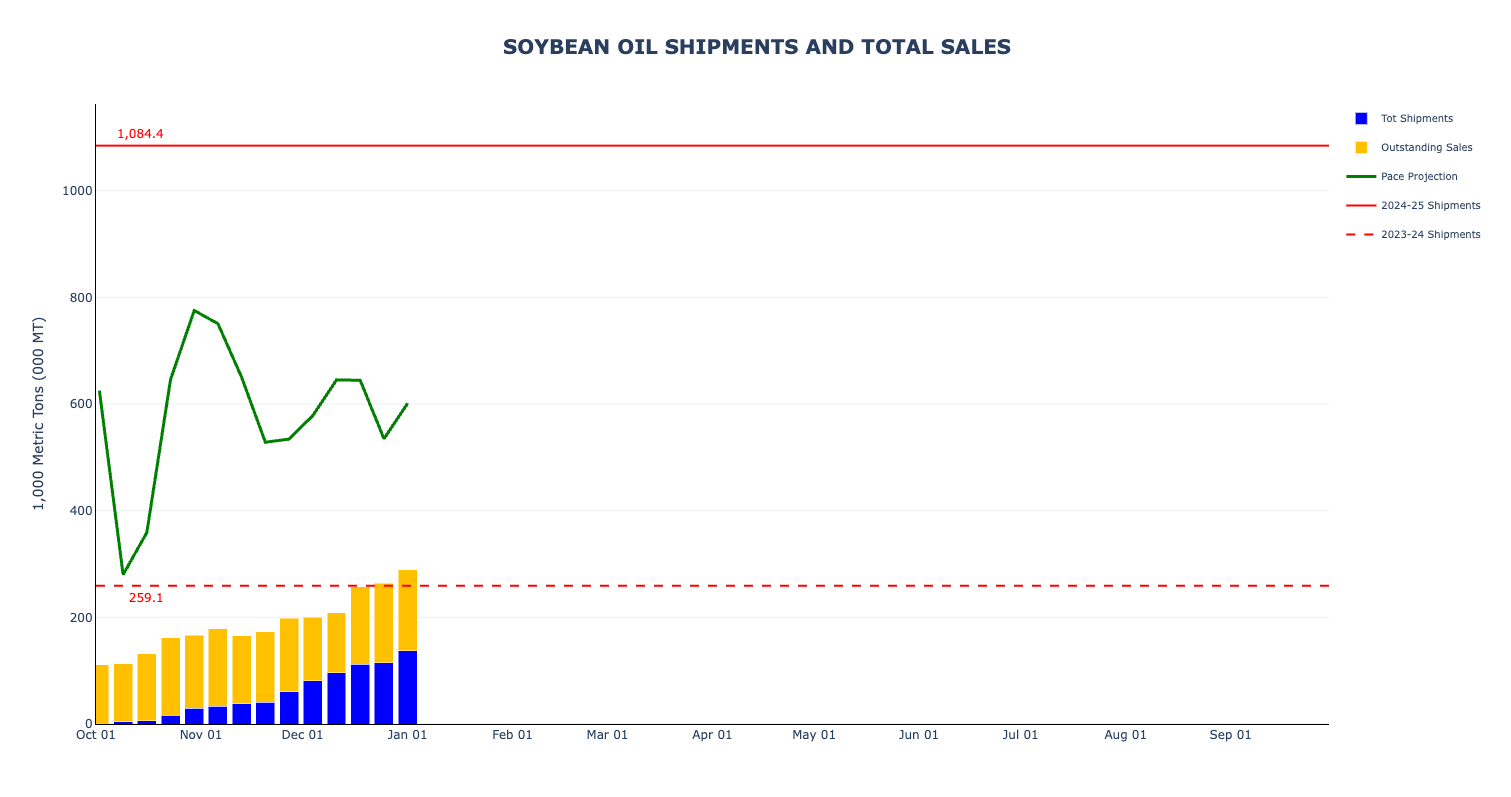
Task: Click the Soybean Oil Shipments chart title
Action: tap(756, 47)
